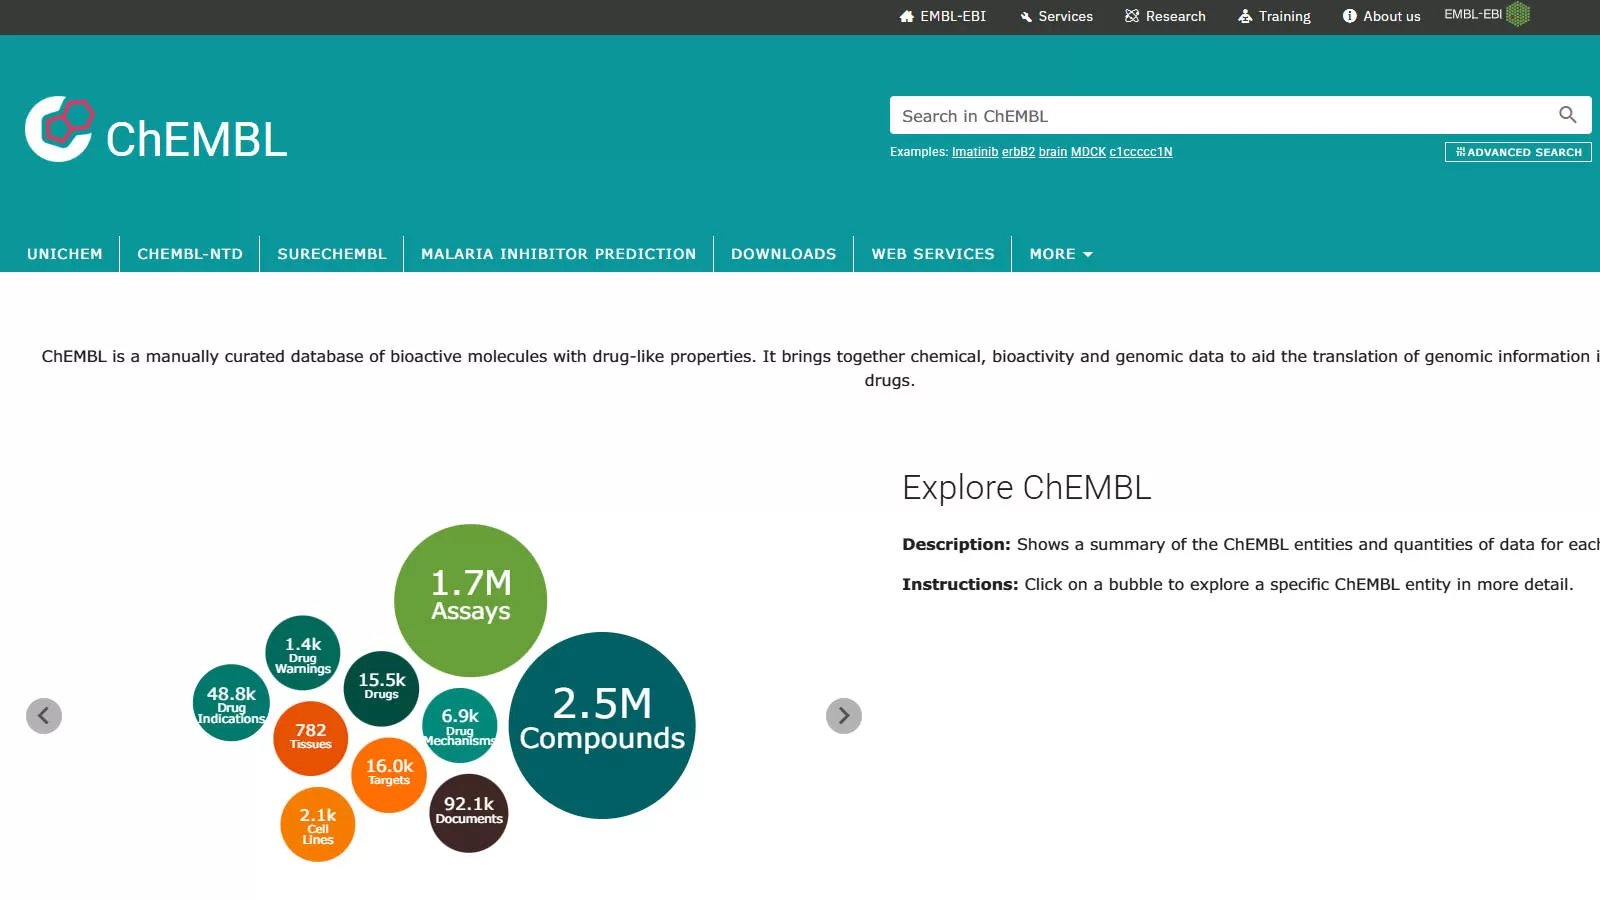Click the search magnifier icon
Image resolution: width=1600 pixels, height=900 pixels.
click(x=1568, y=115)
